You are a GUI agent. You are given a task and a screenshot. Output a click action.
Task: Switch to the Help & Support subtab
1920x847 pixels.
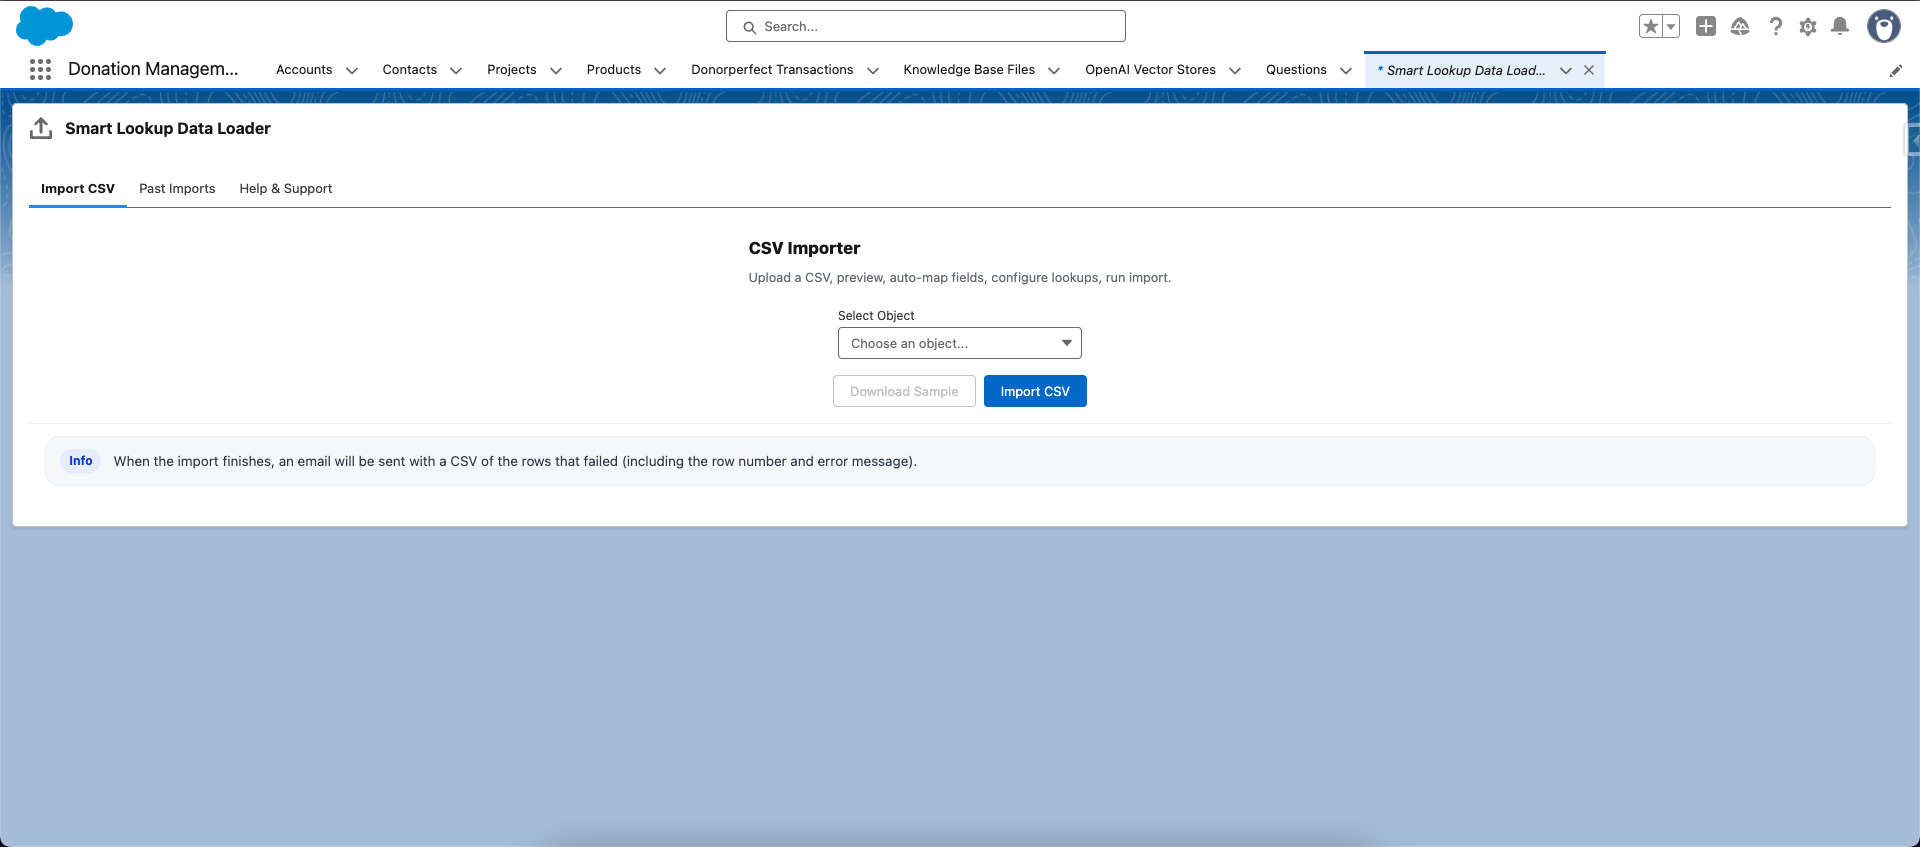click(x=286, y=188)
